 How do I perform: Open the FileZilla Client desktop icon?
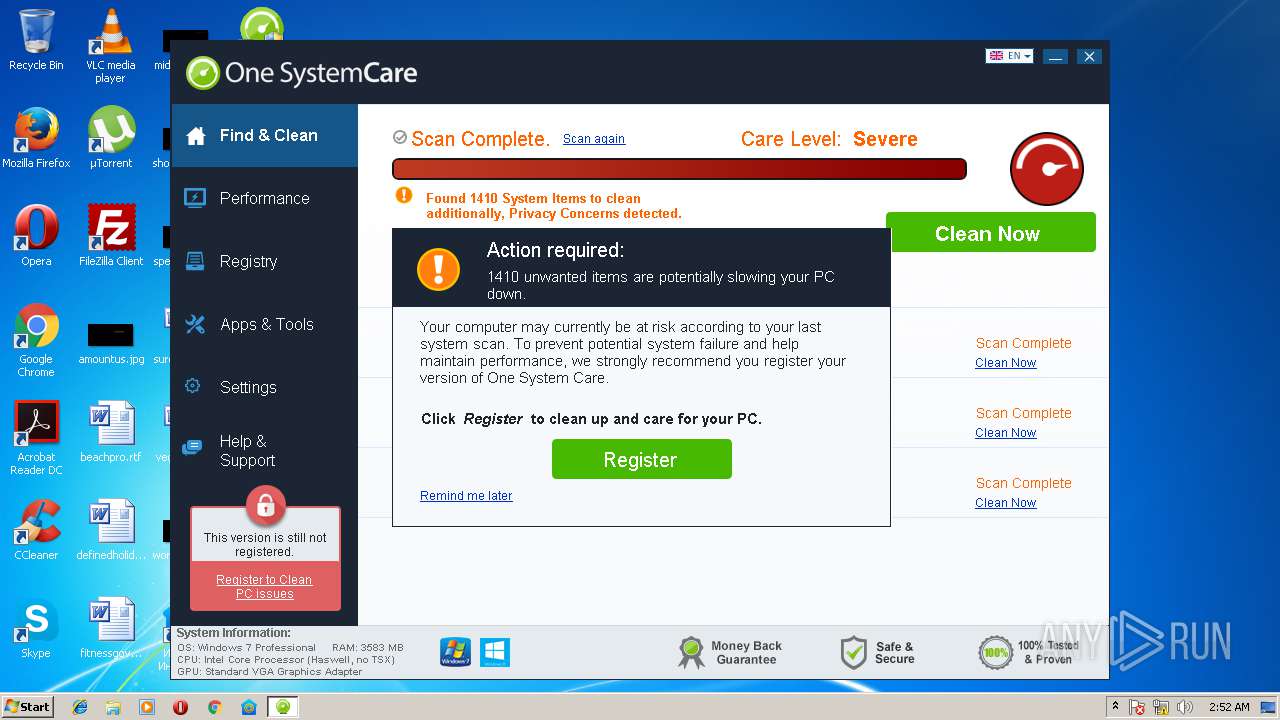point(111,236)
